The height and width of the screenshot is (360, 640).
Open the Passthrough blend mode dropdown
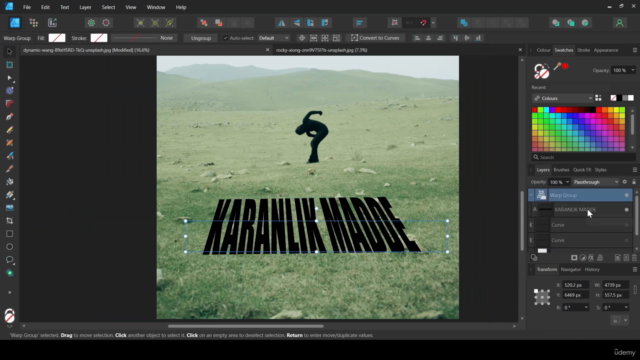[x=596, y=182]
